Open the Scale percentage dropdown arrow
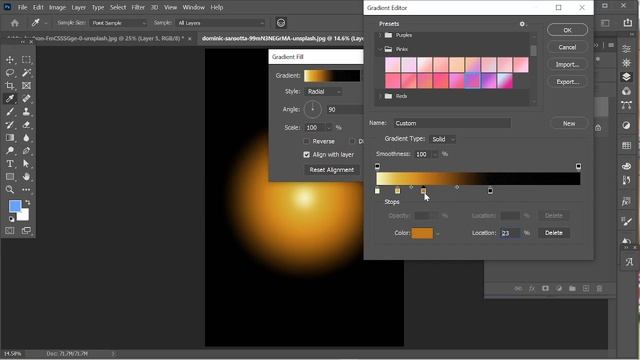Screen dimensions: 640x360 pos(329,128)
